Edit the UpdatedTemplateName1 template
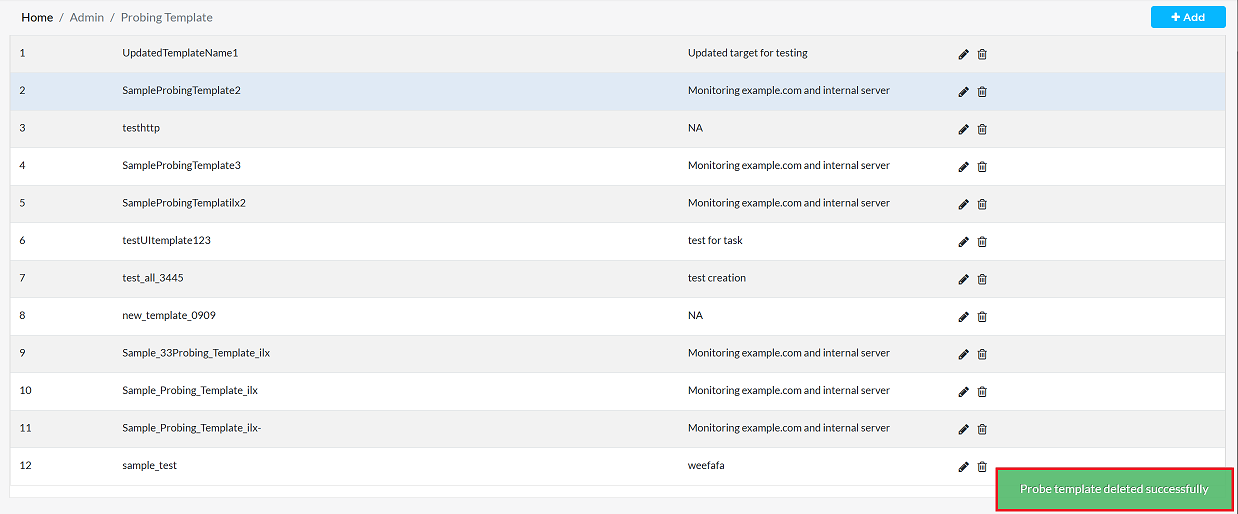 (963, 54)
